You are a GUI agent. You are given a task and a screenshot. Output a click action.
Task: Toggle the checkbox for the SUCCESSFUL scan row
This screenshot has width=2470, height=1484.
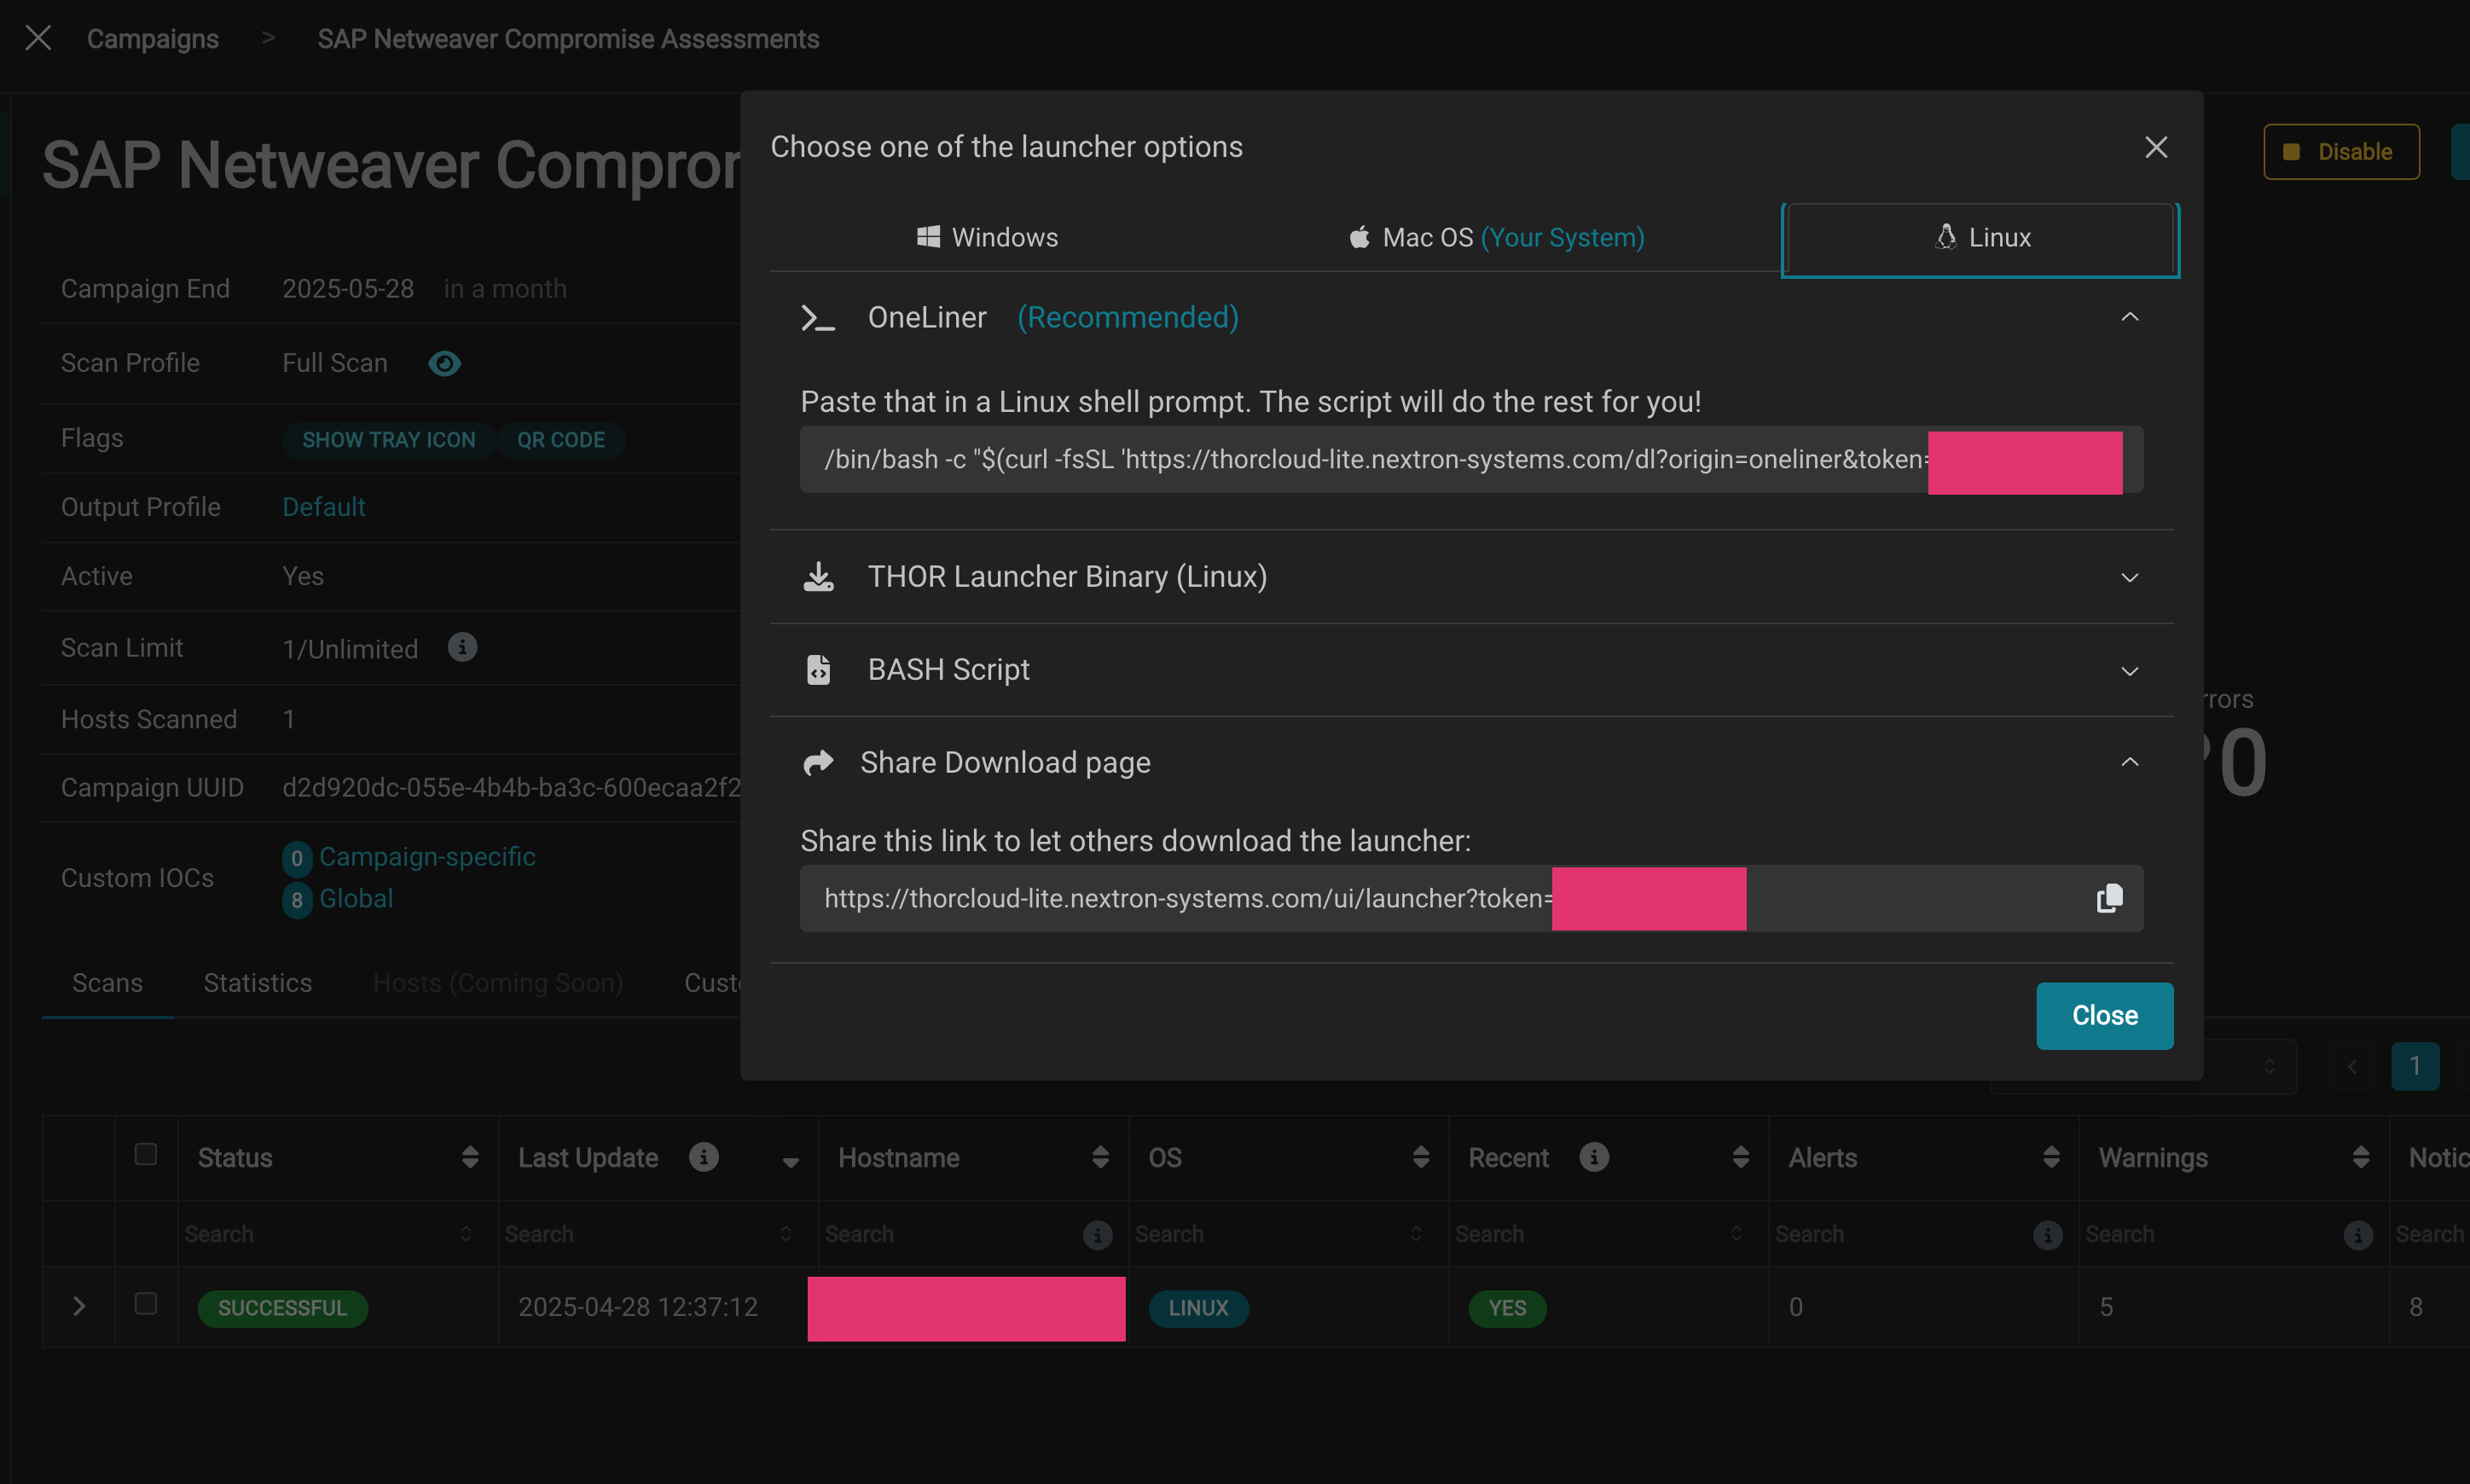pos(146,1304)
